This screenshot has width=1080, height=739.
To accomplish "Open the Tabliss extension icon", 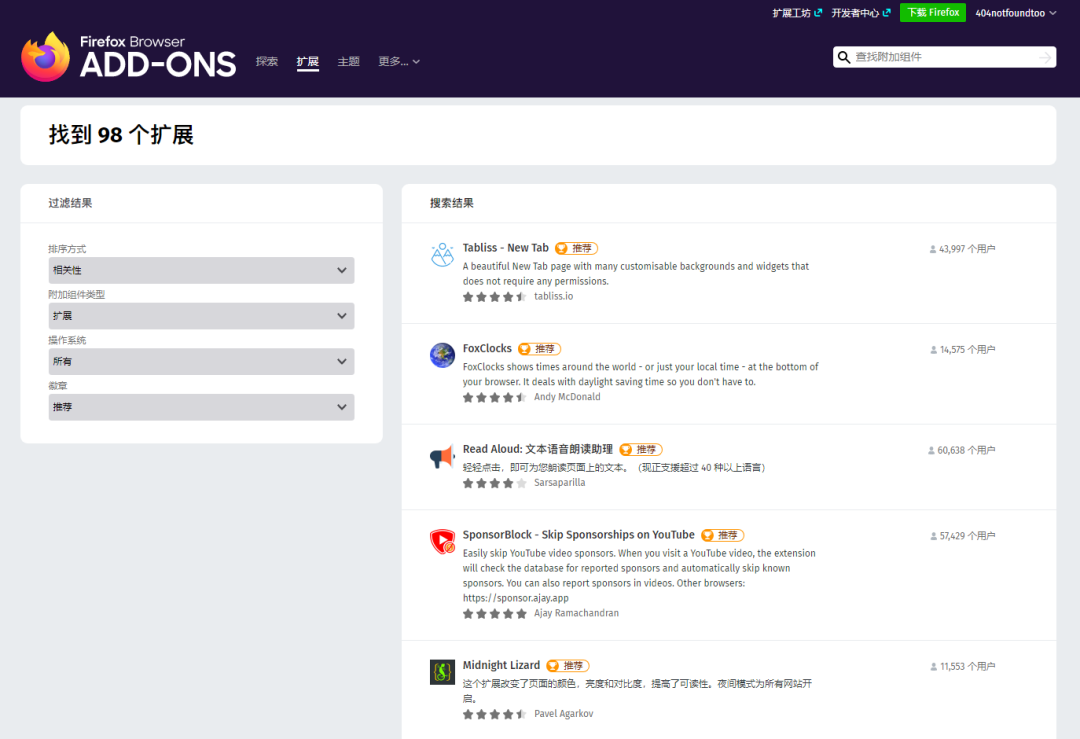I will [x=442, y=254].
